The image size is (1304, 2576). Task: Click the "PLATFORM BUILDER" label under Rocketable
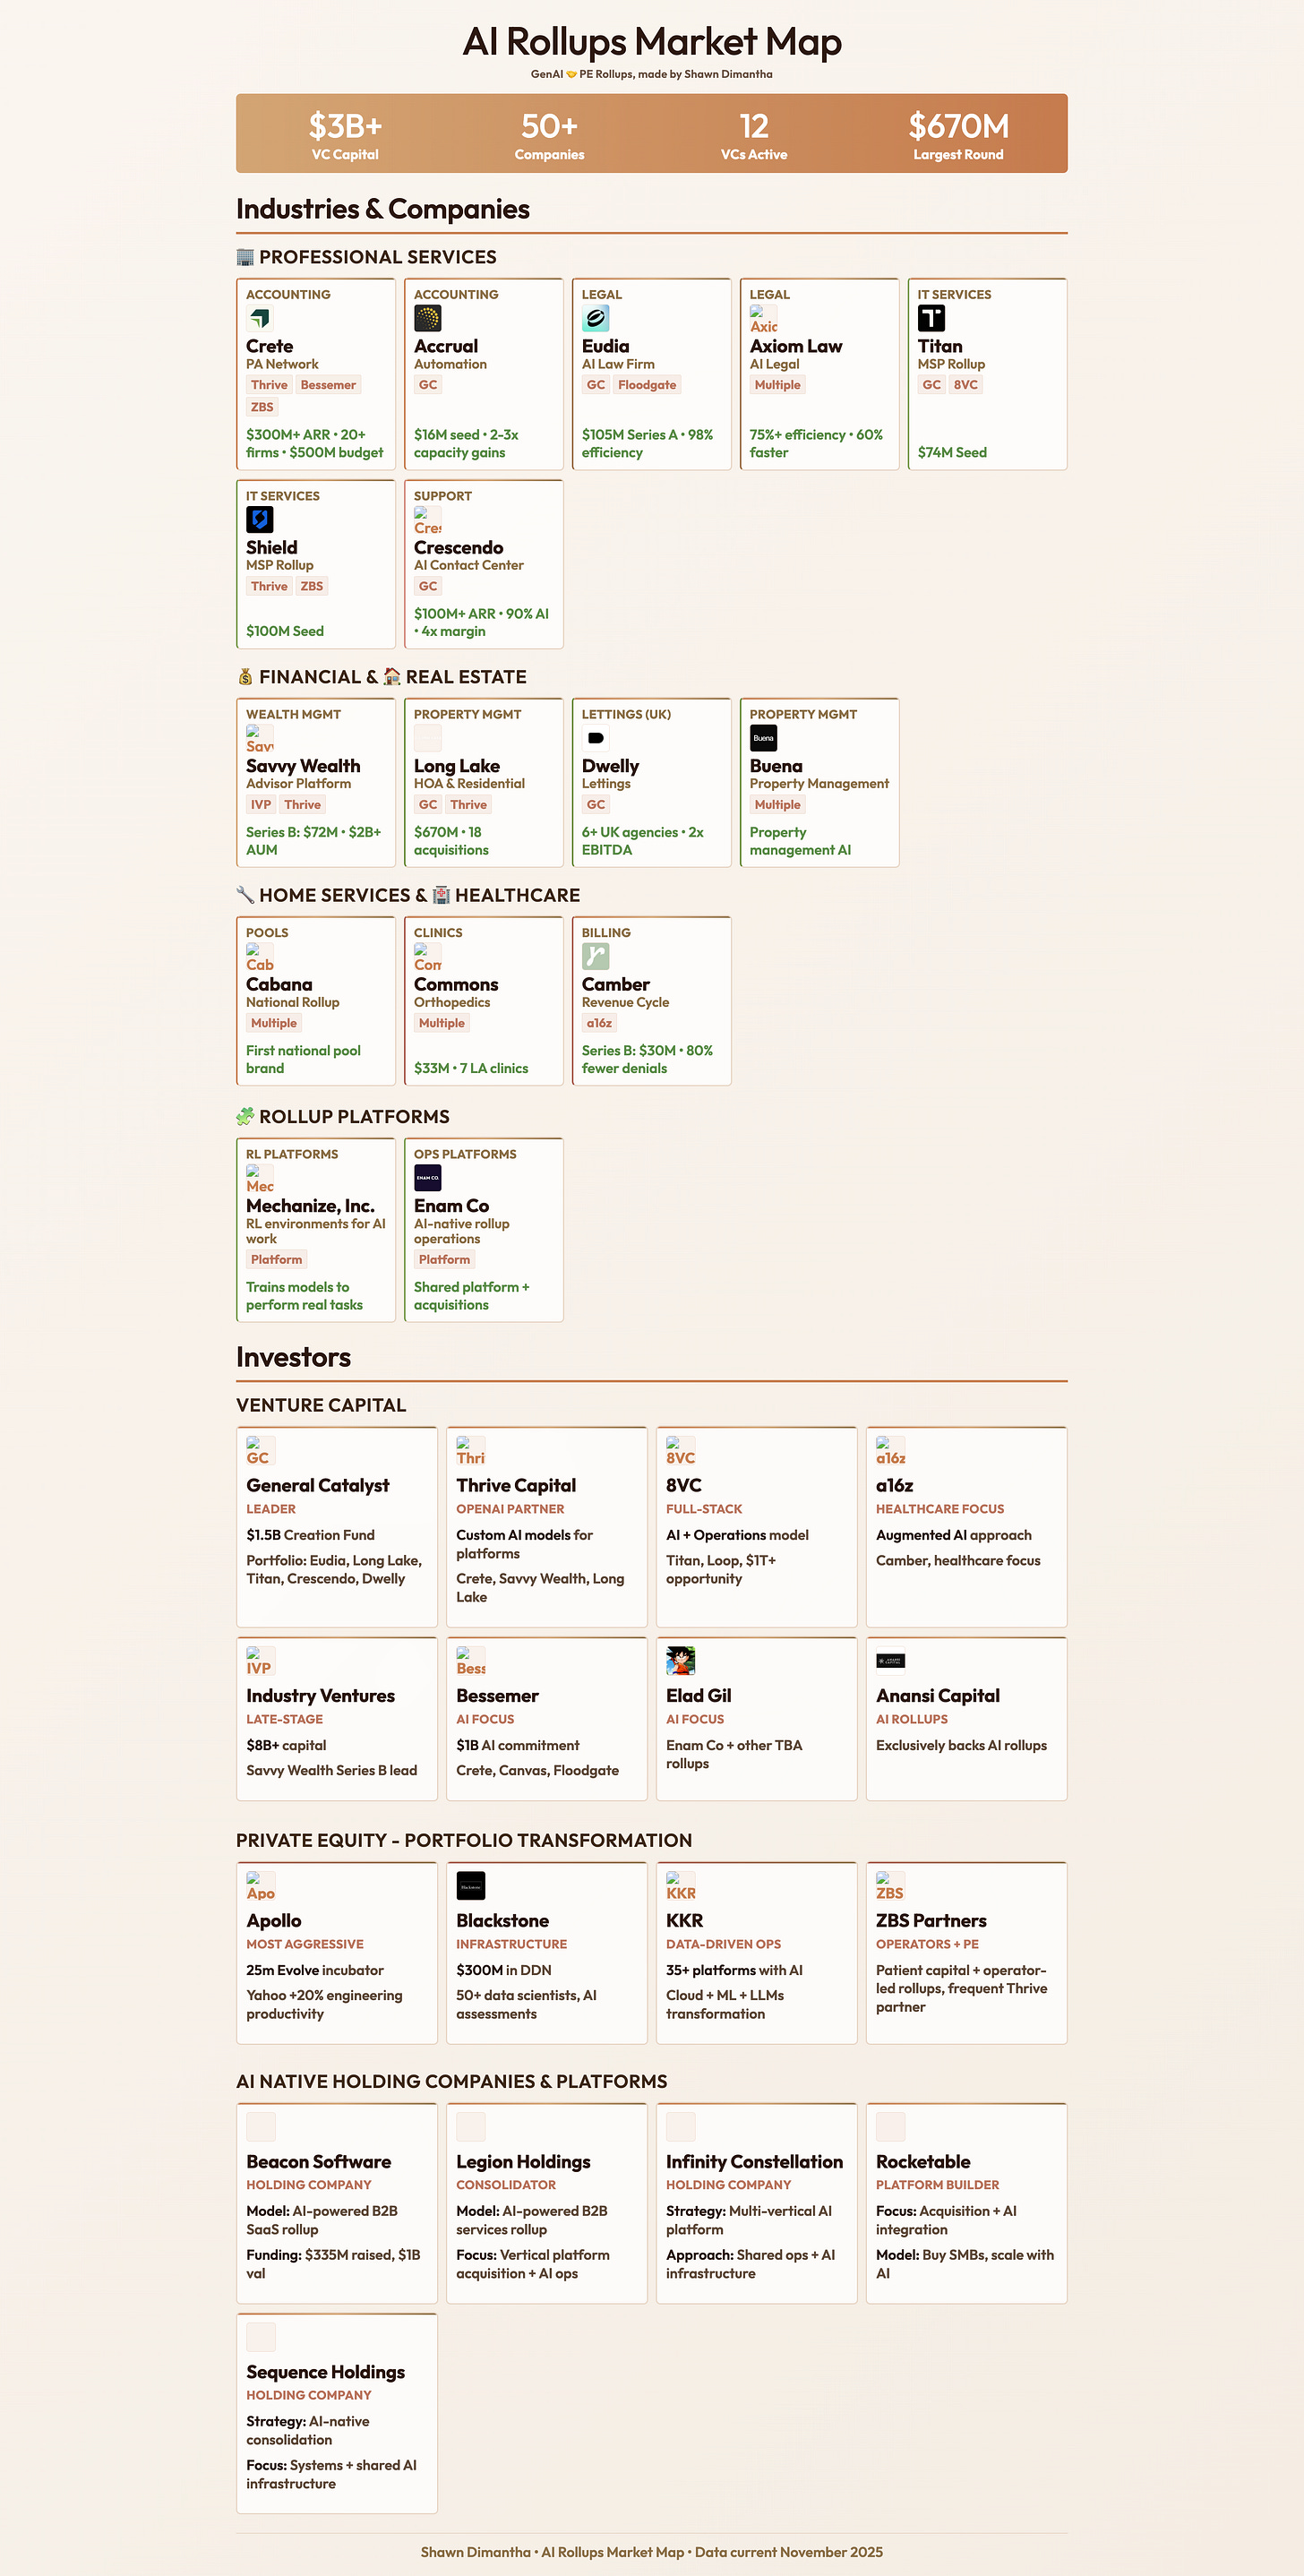[937, 2185]
